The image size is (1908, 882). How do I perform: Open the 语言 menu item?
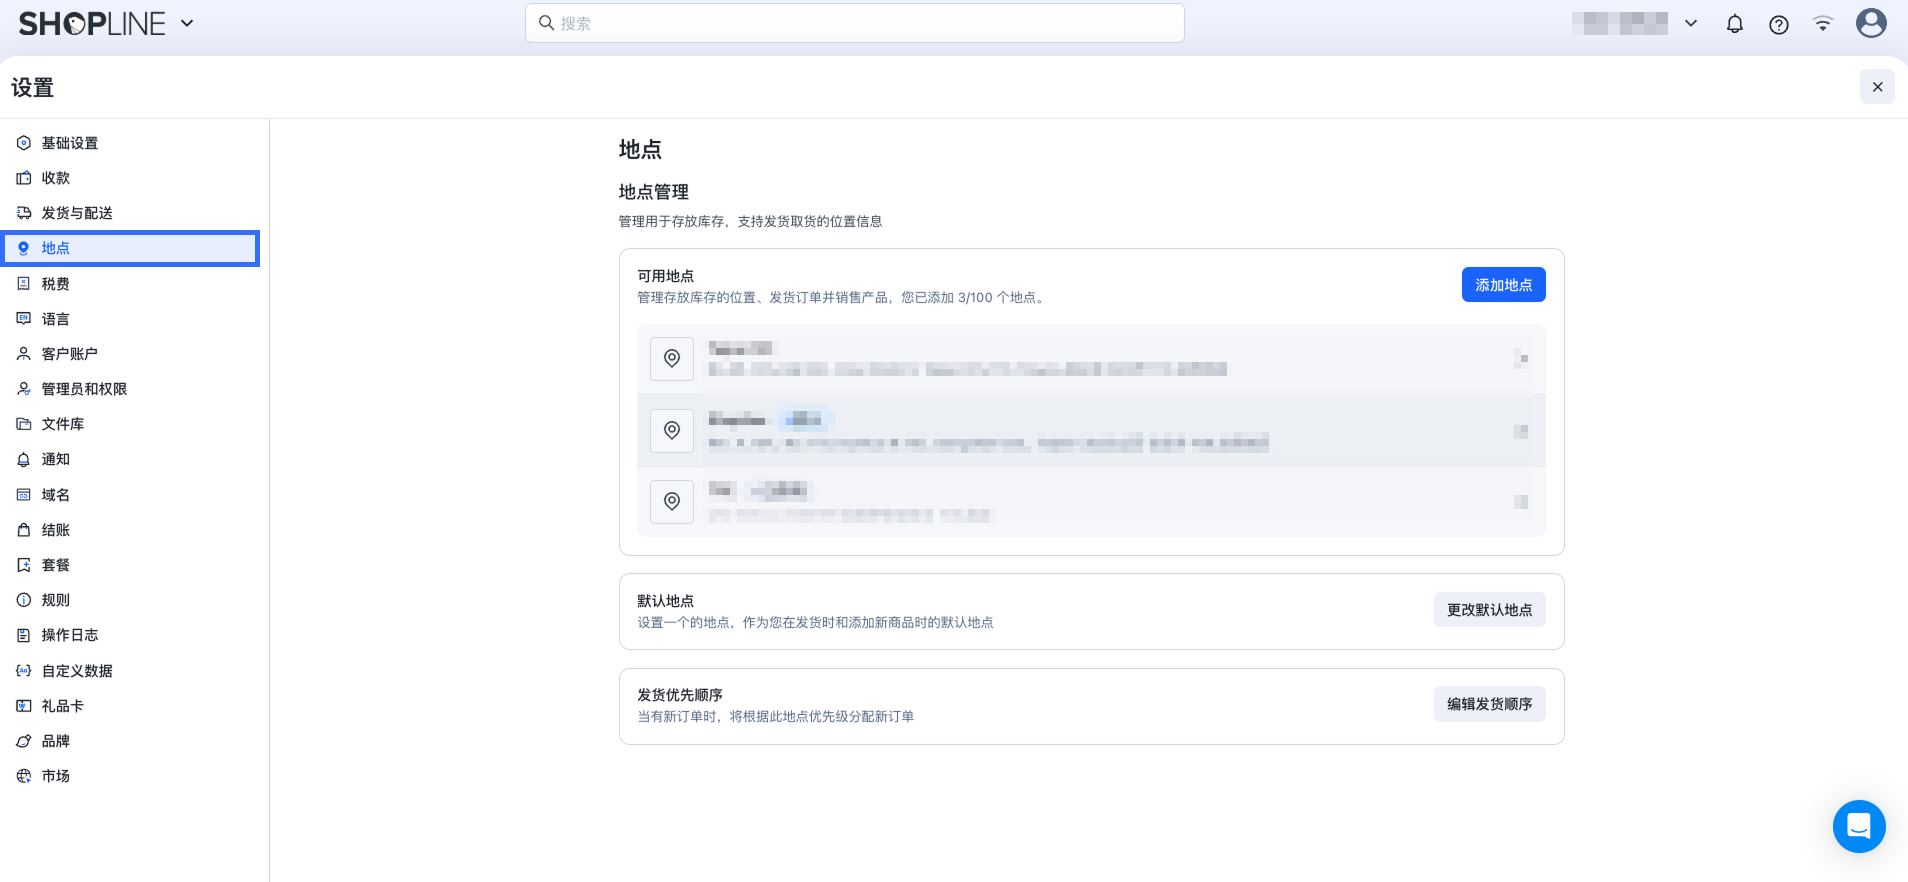pos(132,319)
